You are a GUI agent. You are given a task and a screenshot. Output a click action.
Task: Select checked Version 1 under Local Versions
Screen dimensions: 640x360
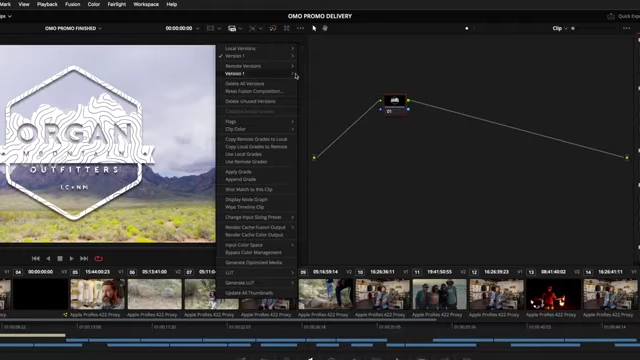[257, 56]
